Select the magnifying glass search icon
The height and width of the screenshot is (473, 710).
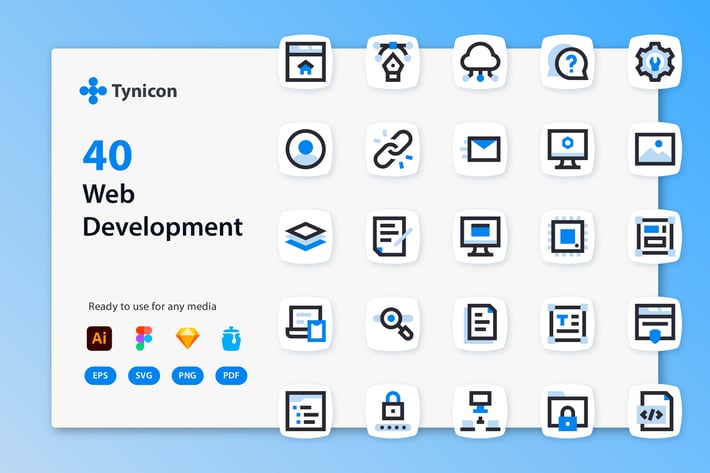(393, 324)
